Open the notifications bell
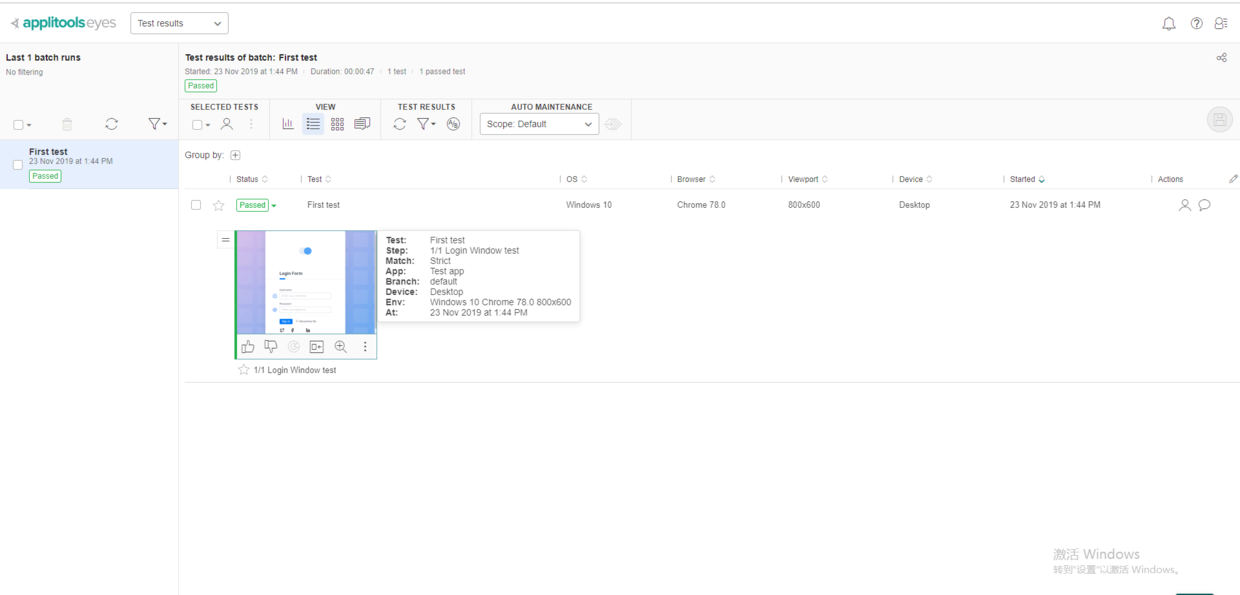The image size is (1240, 595). [1168, 23]
